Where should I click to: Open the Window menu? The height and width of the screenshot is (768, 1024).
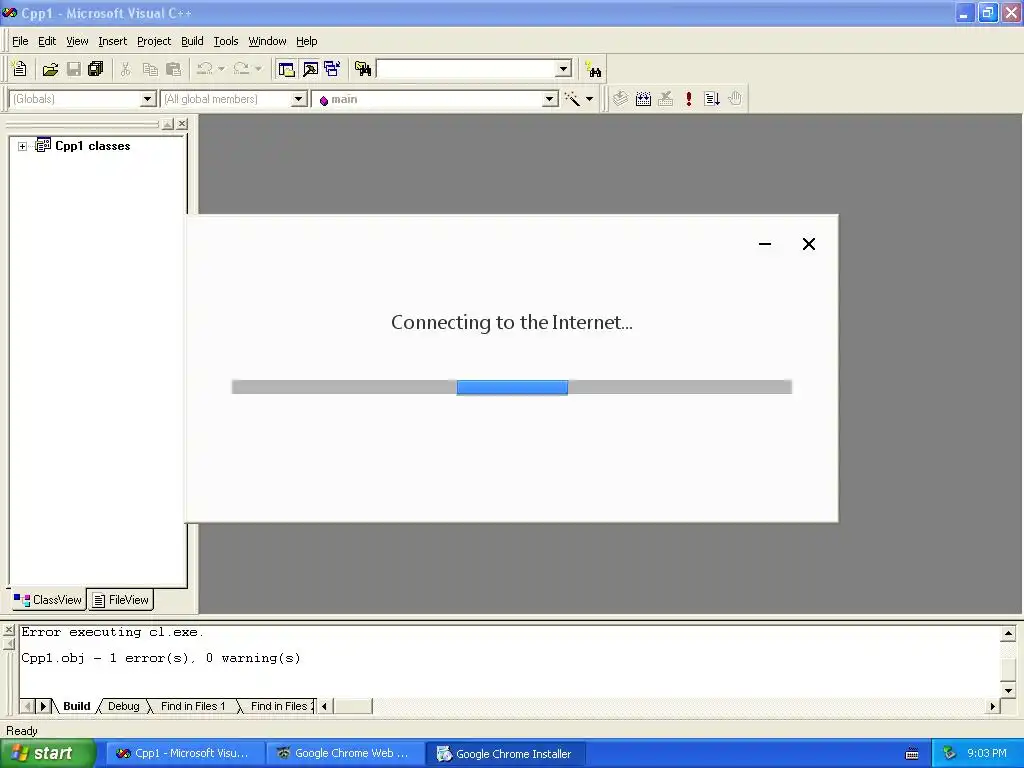point(267,41)
